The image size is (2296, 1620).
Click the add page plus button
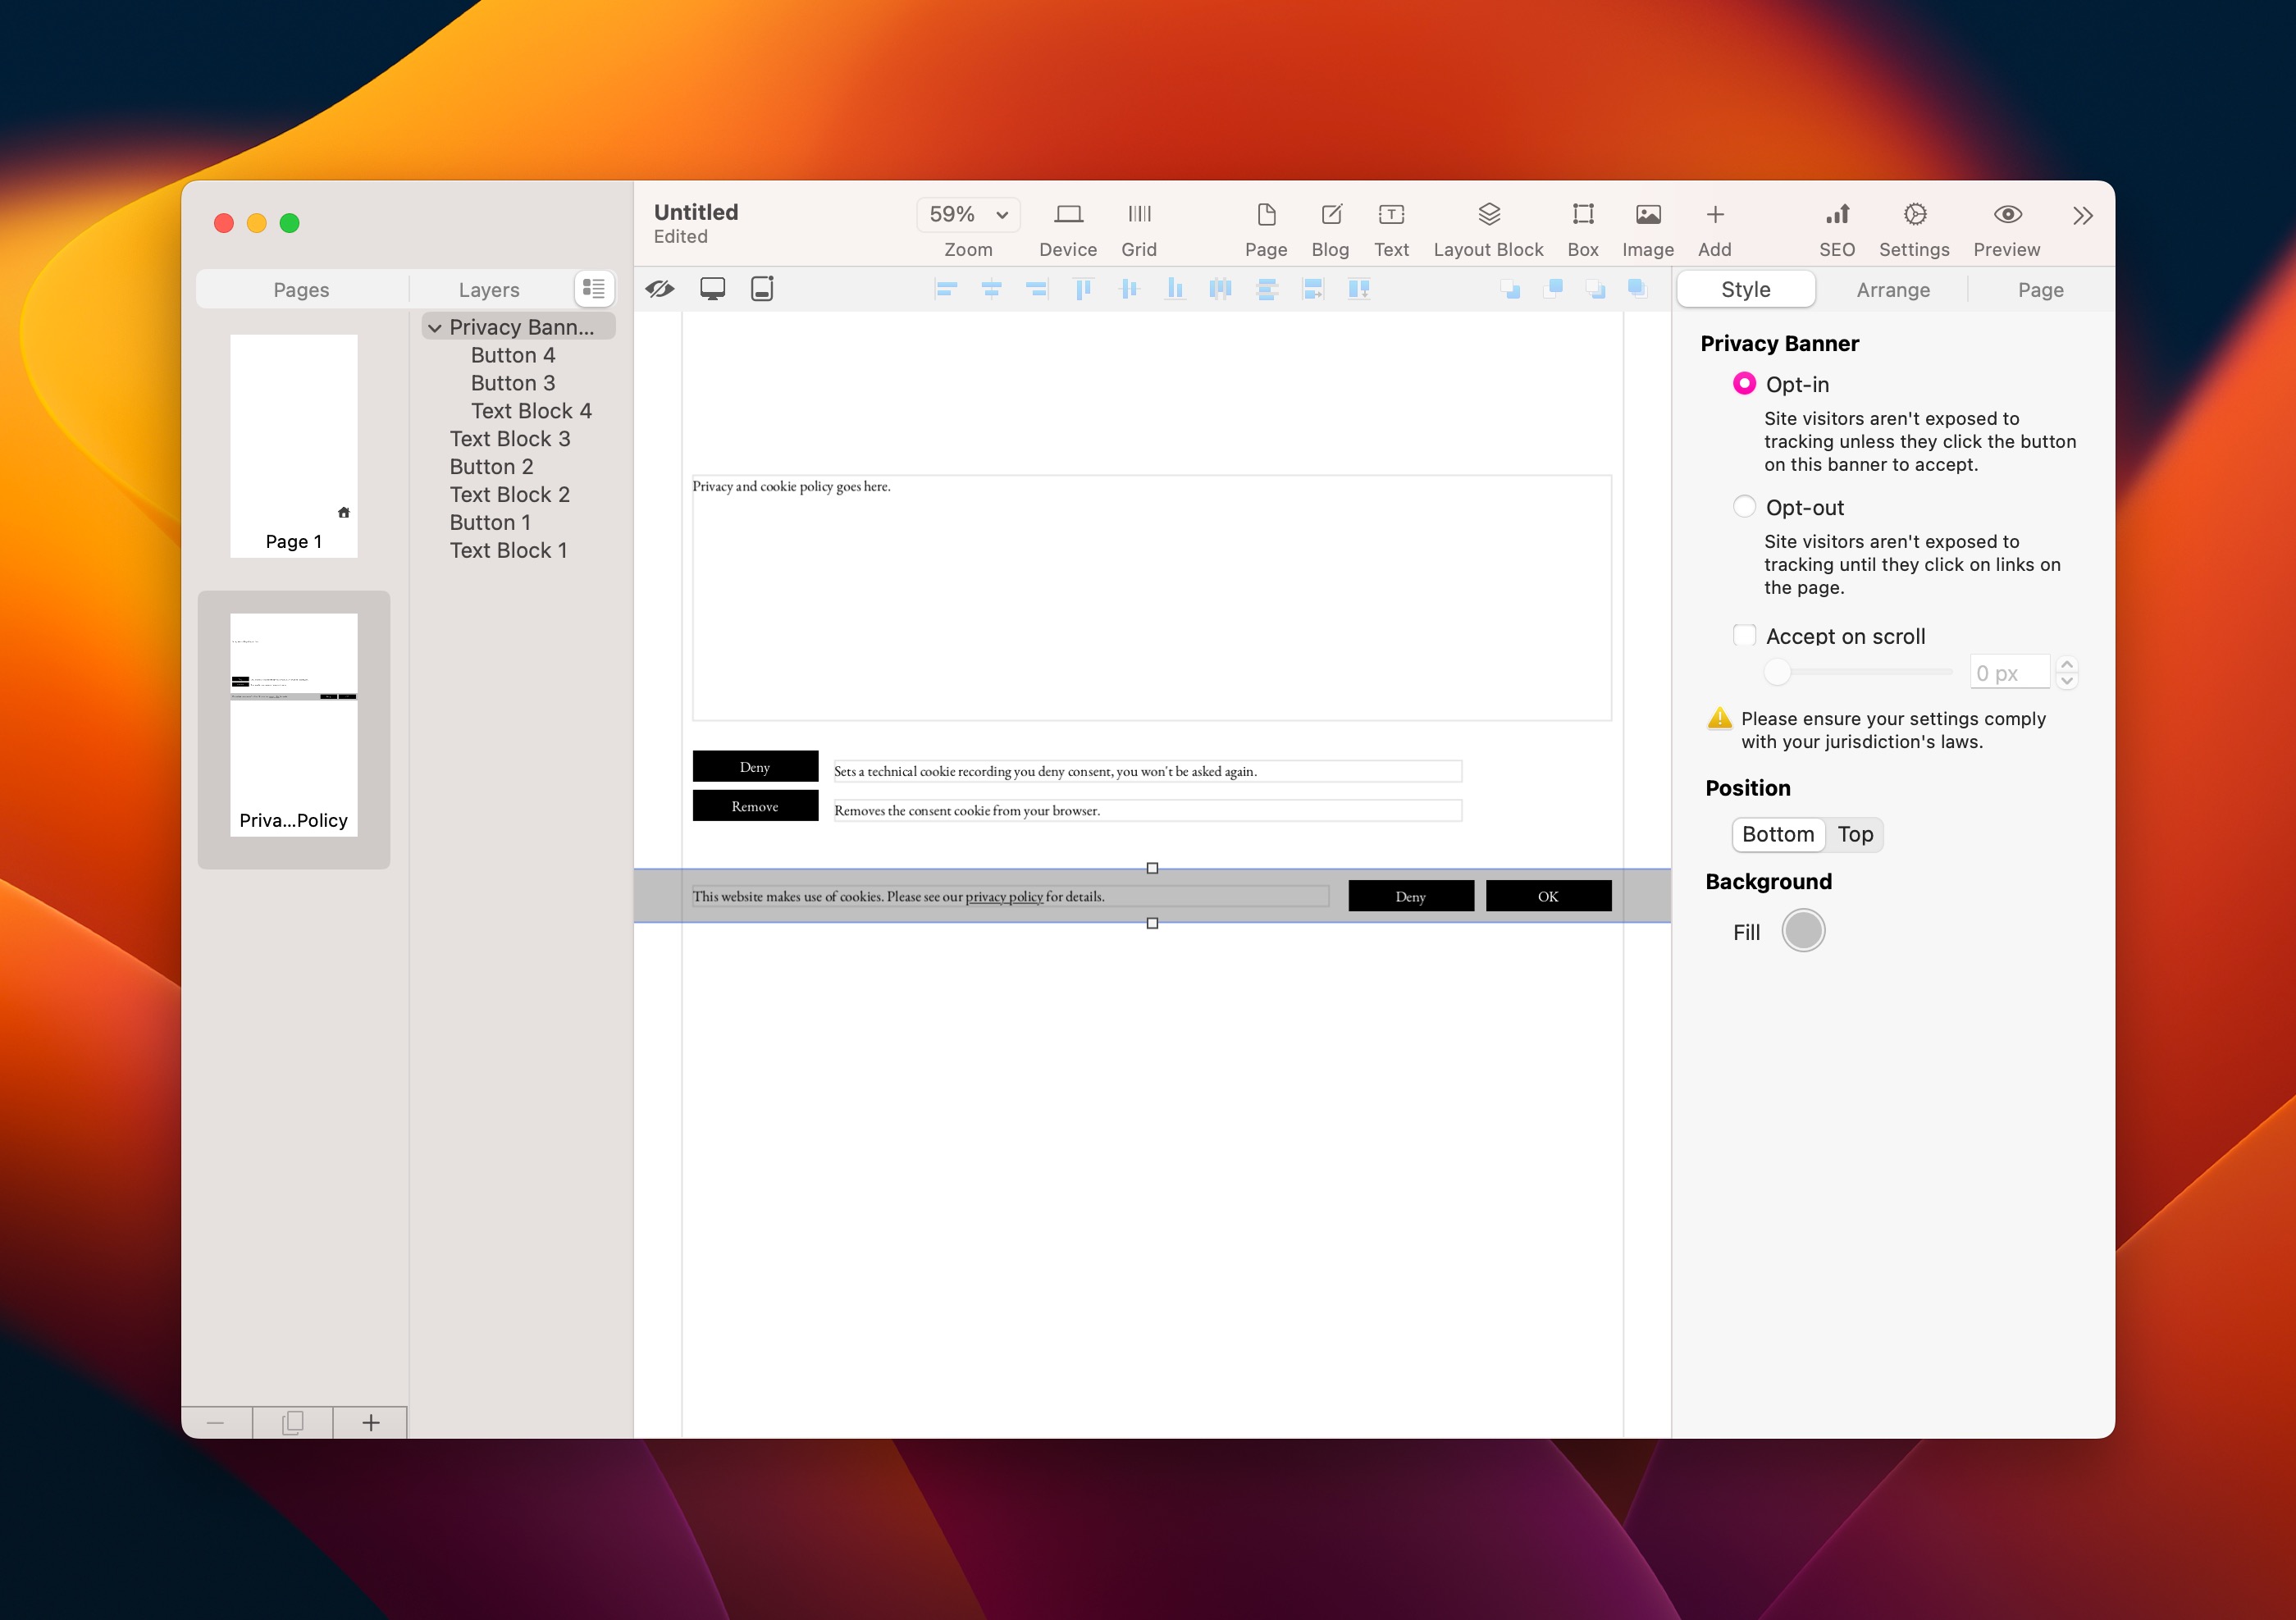point(370,1423)
